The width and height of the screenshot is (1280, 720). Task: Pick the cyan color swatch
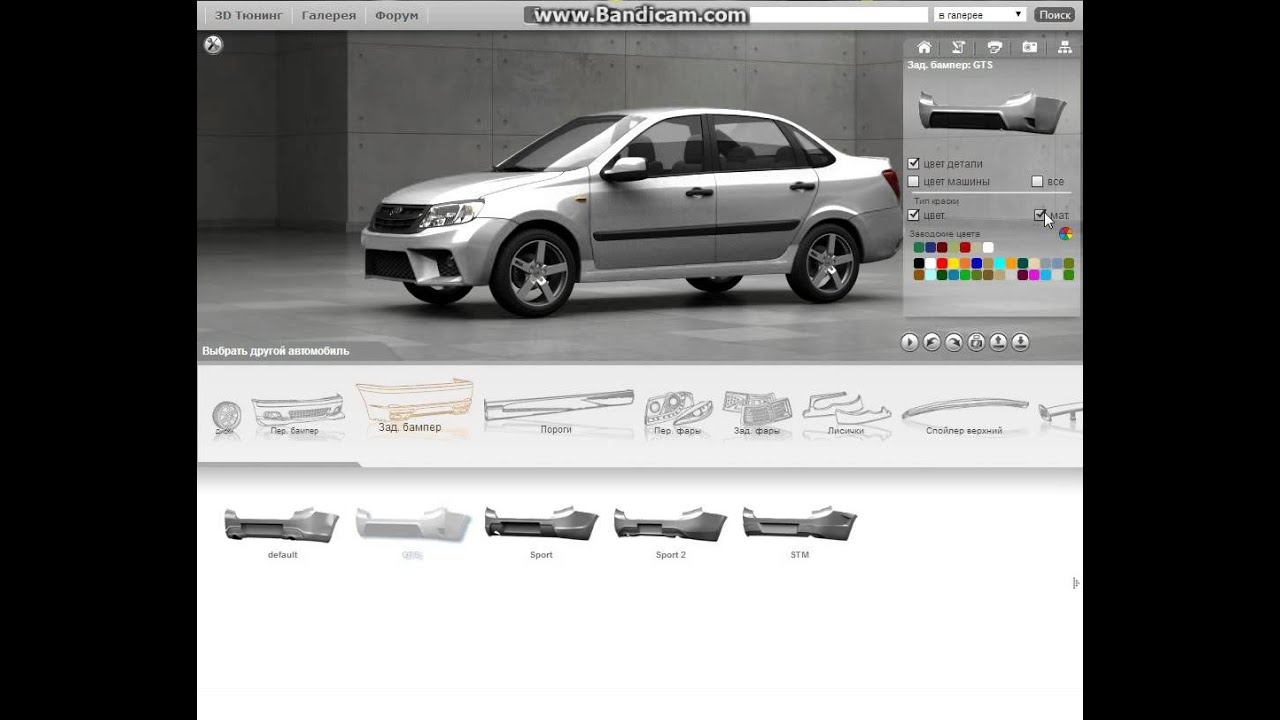(1000, 263)
